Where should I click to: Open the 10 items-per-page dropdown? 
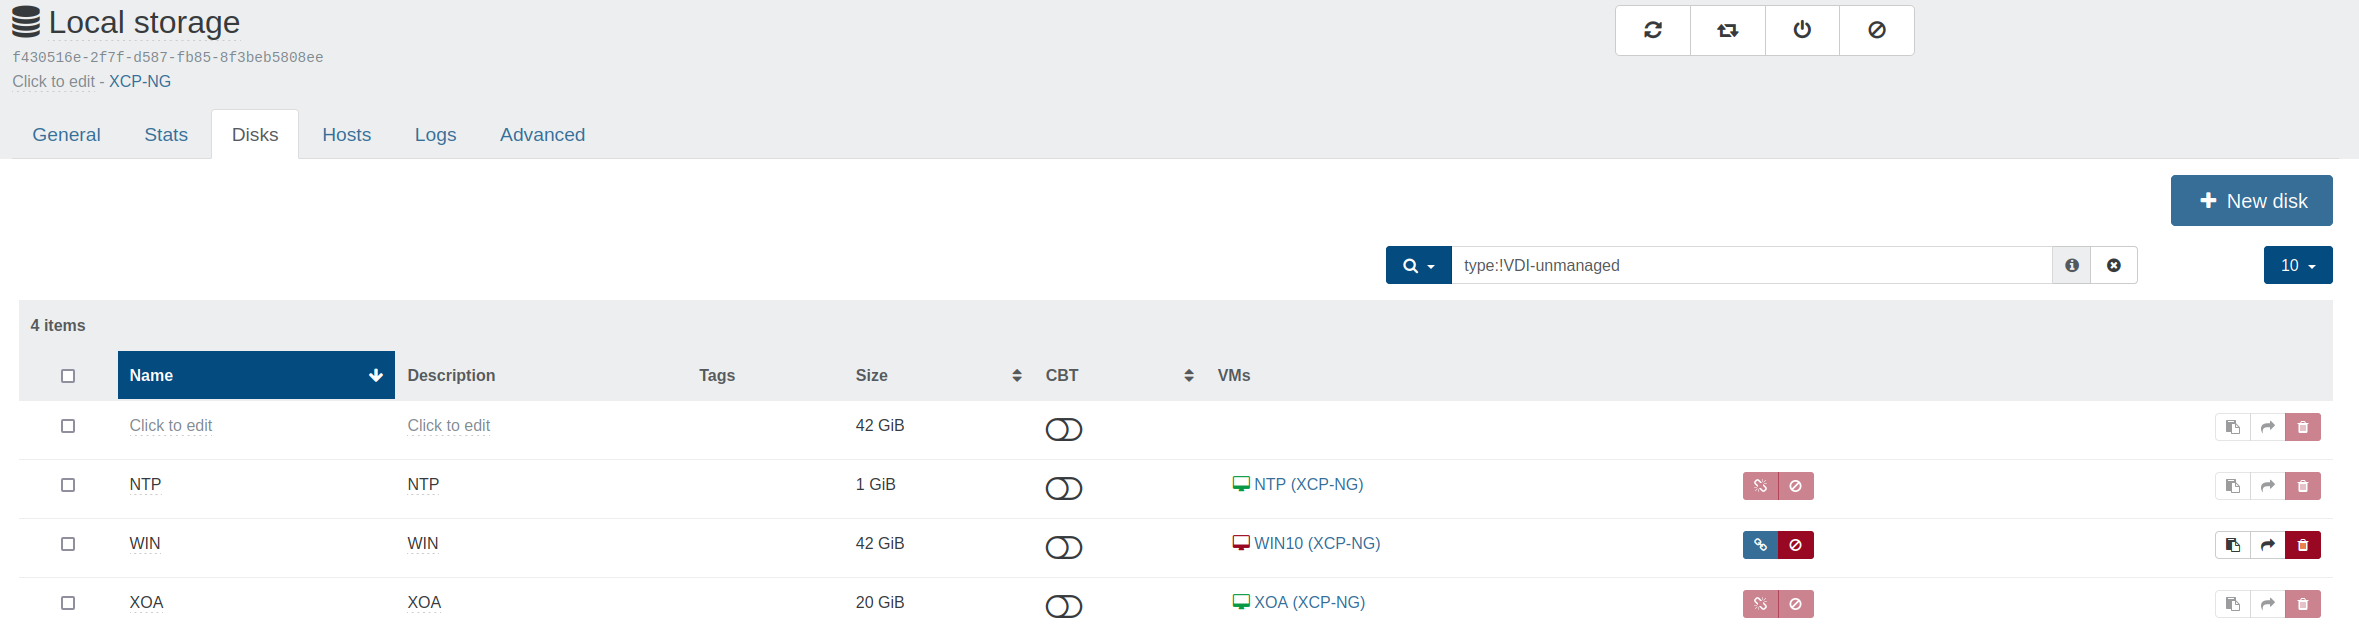pos(2297,265)
